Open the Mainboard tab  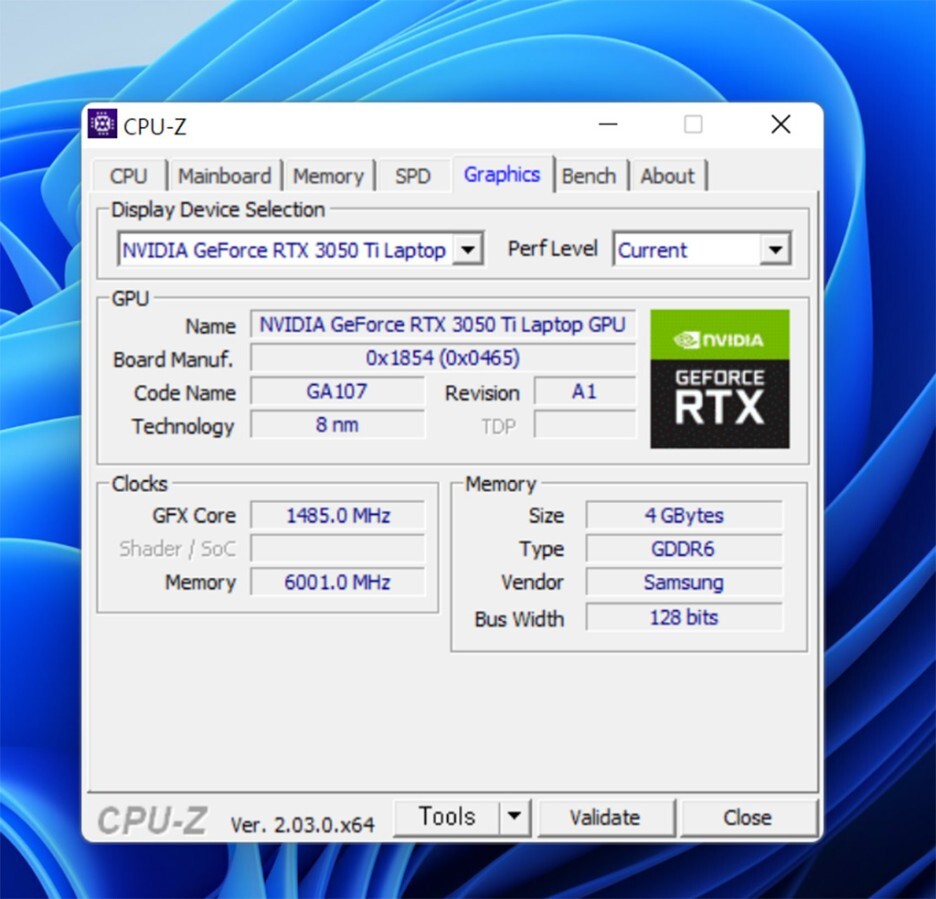click(224, 176)
